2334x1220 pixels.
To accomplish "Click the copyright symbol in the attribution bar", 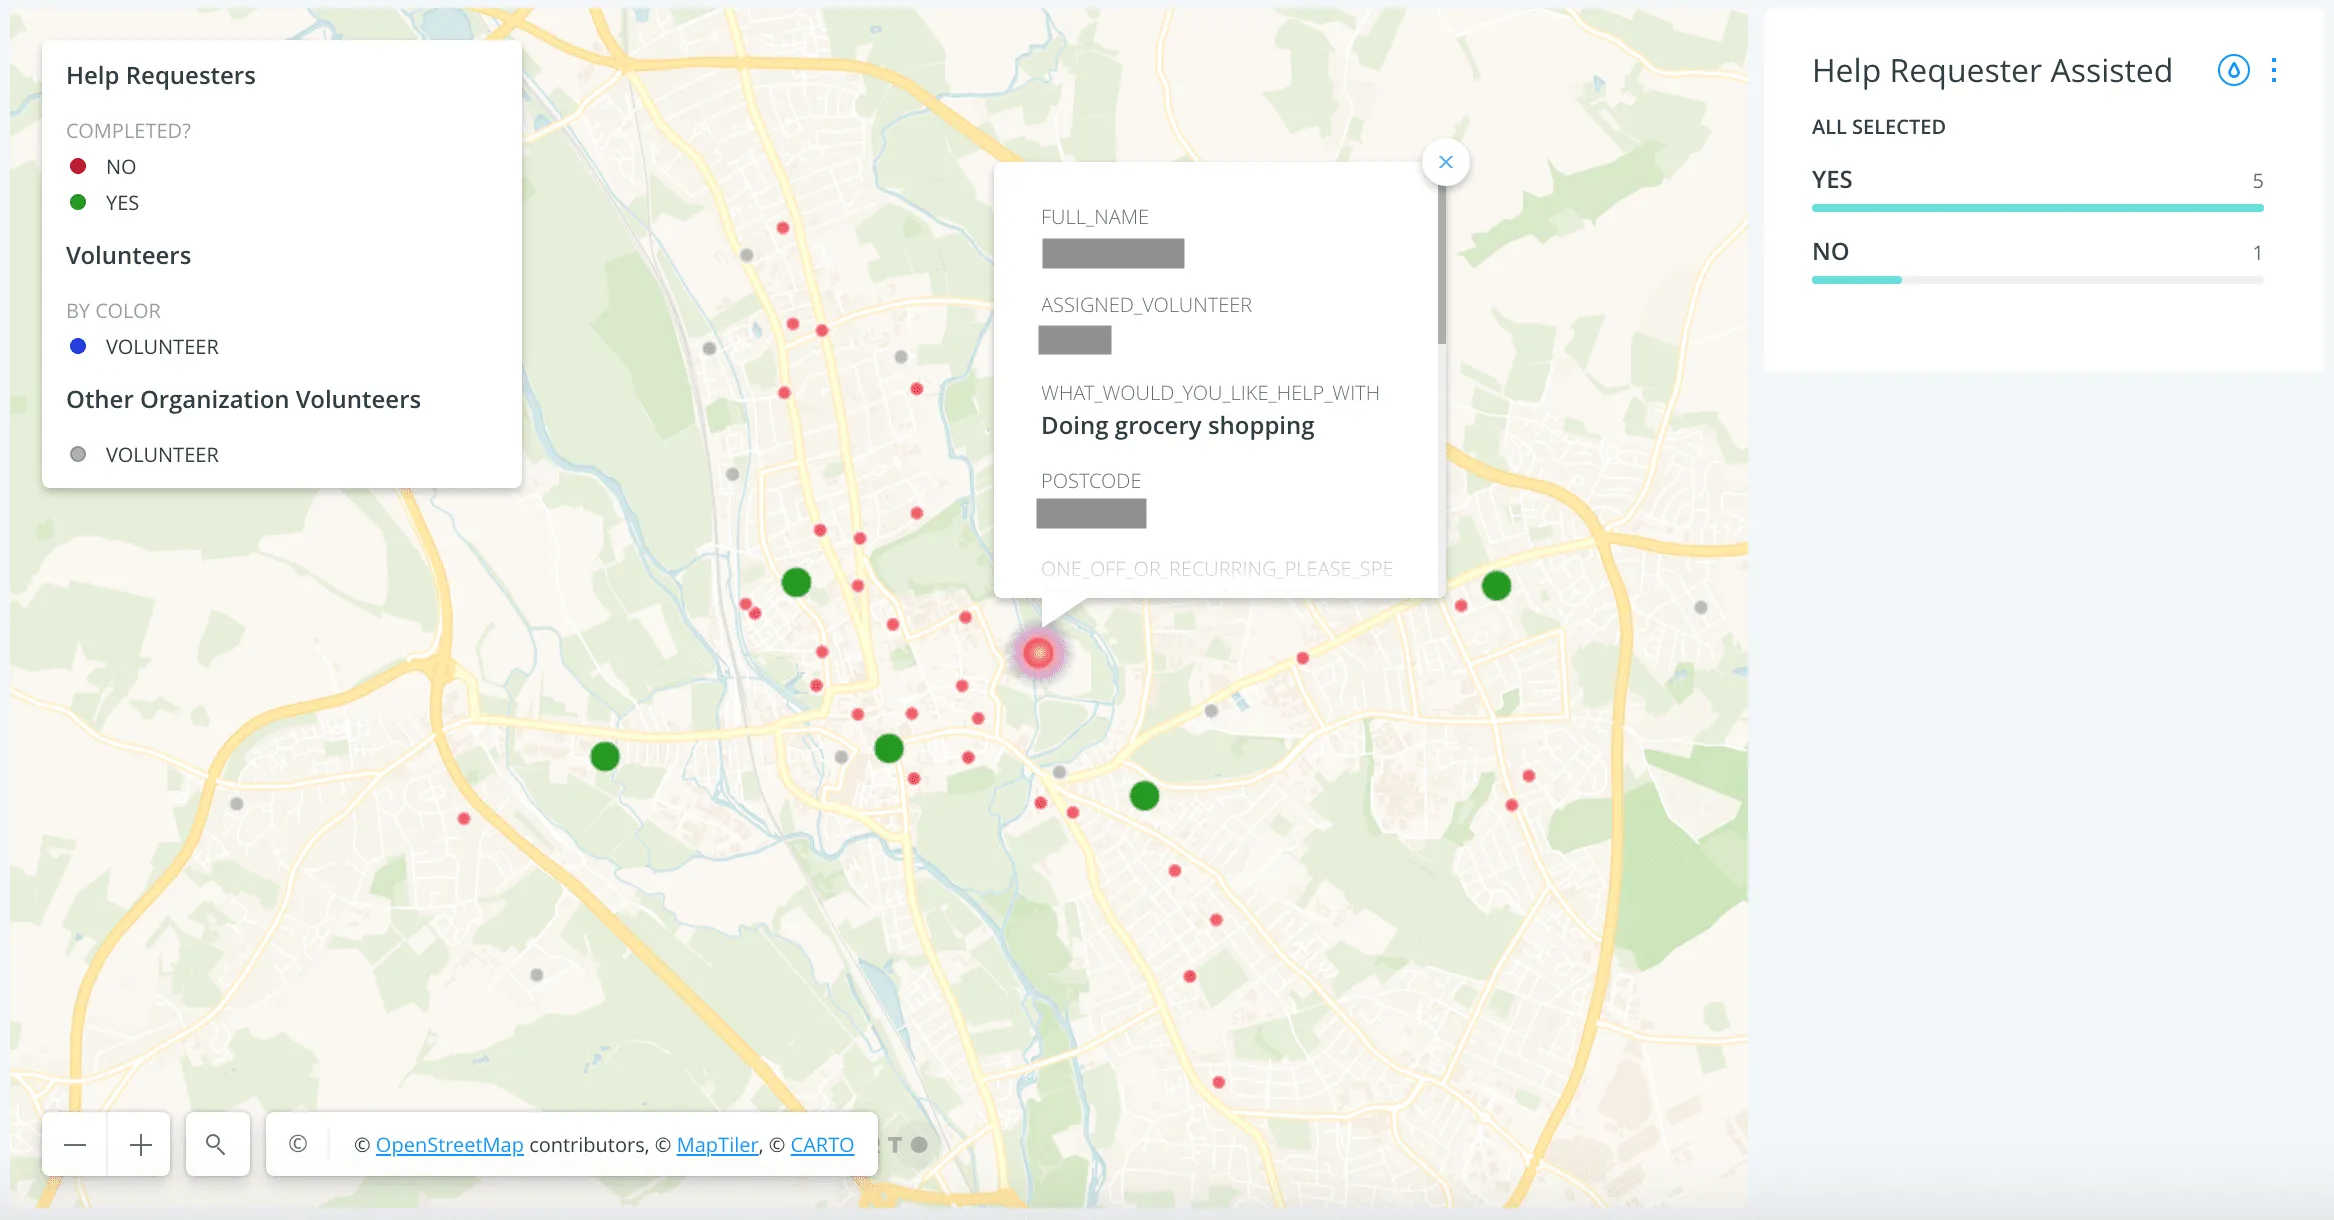I will (x=296, y=1145).
